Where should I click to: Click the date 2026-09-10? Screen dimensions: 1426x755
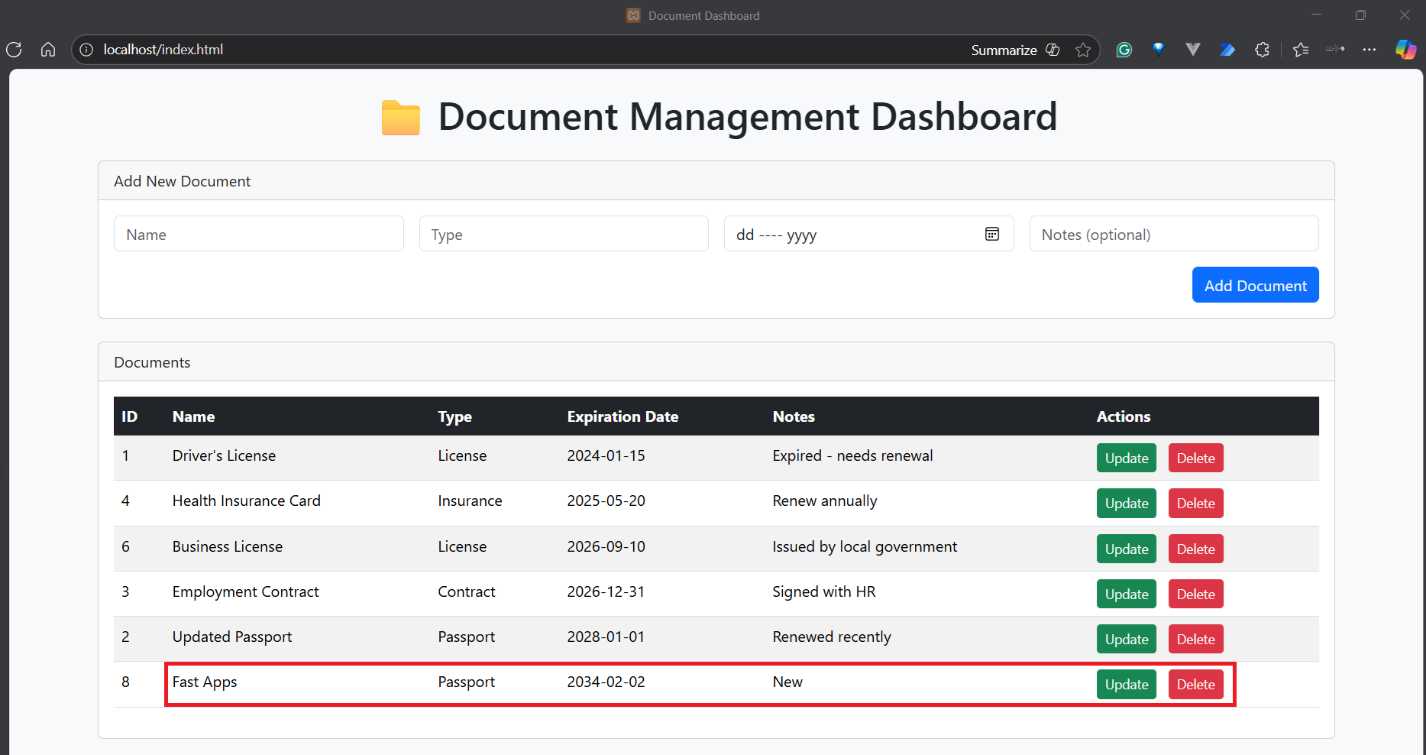(x=606, y=547)
